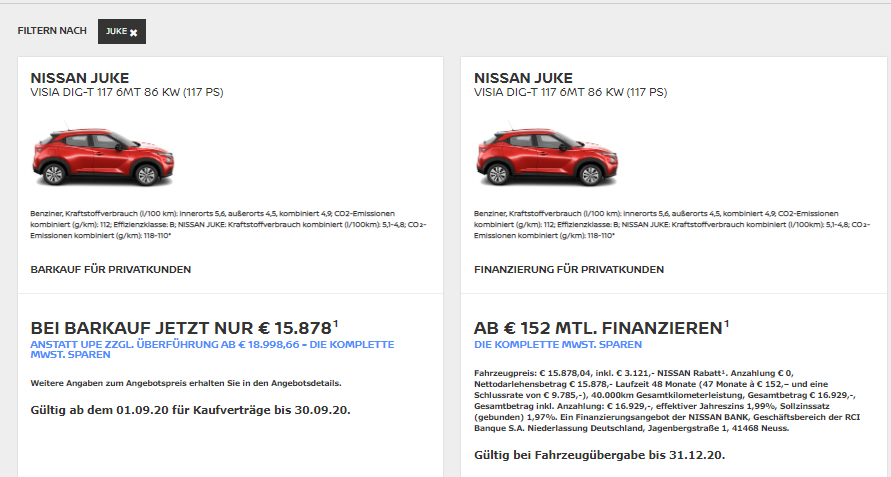Viewport: 891px width, 477px height.
Task: Open NISSAN JUKE title in Barkauf card
Action: [80, 78]
